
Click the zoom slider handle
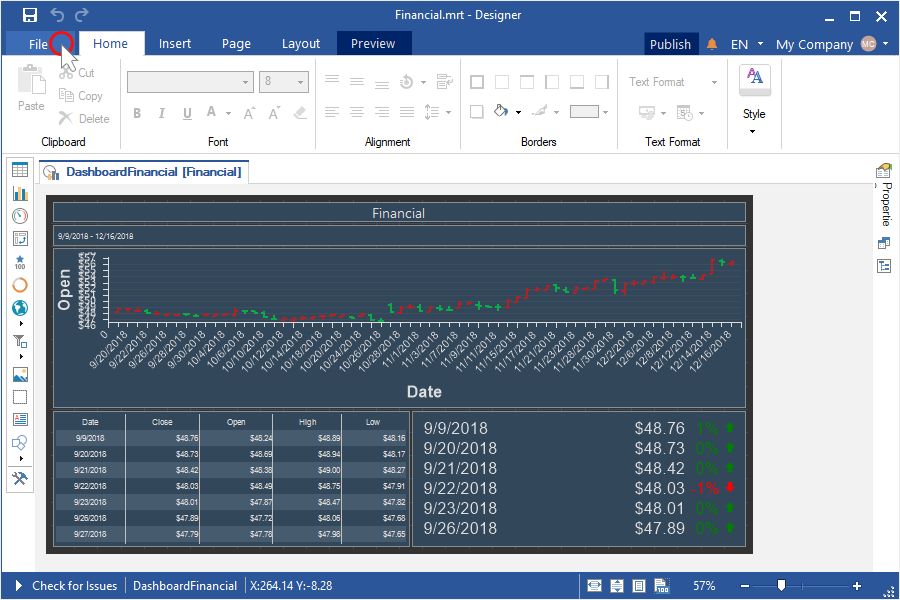[x=781, y=586]
